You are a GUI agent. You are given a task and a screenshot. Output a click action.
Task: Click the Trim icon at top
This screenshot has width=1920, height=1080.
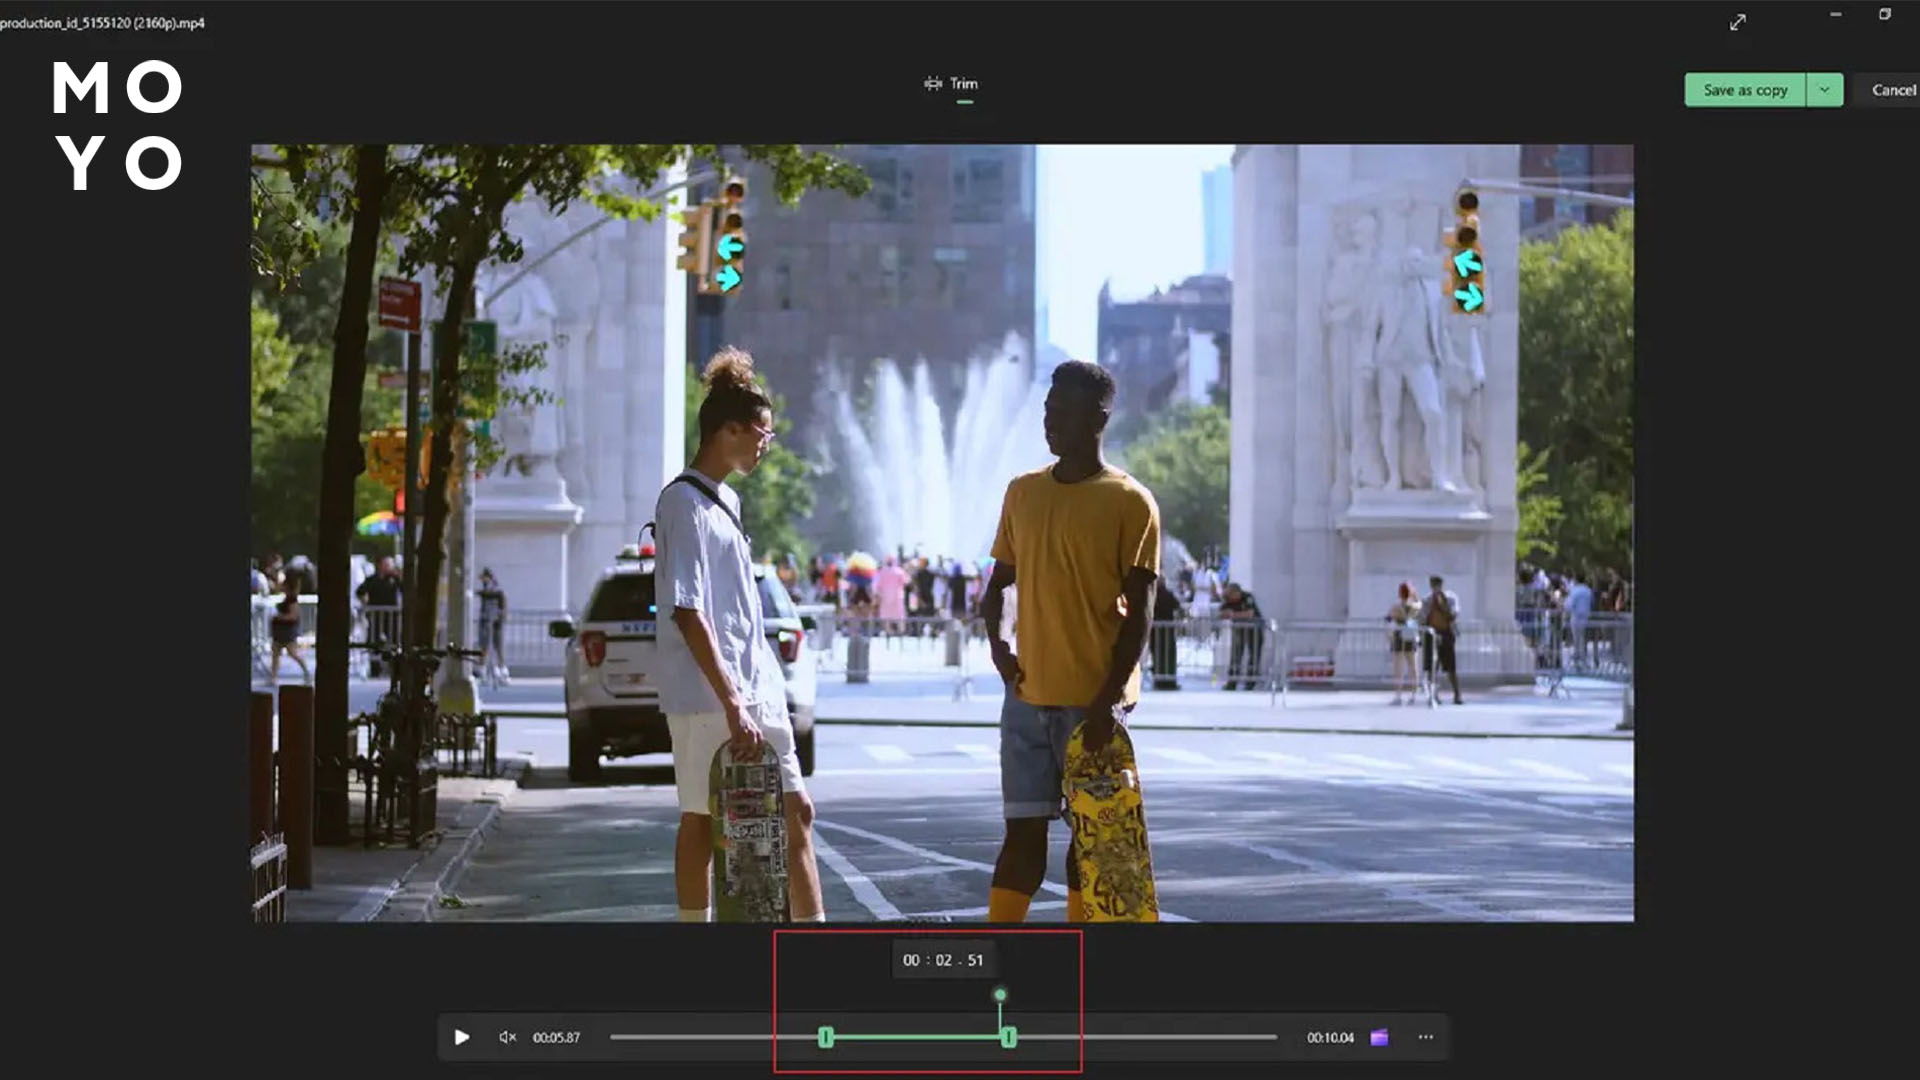[932, 84]
